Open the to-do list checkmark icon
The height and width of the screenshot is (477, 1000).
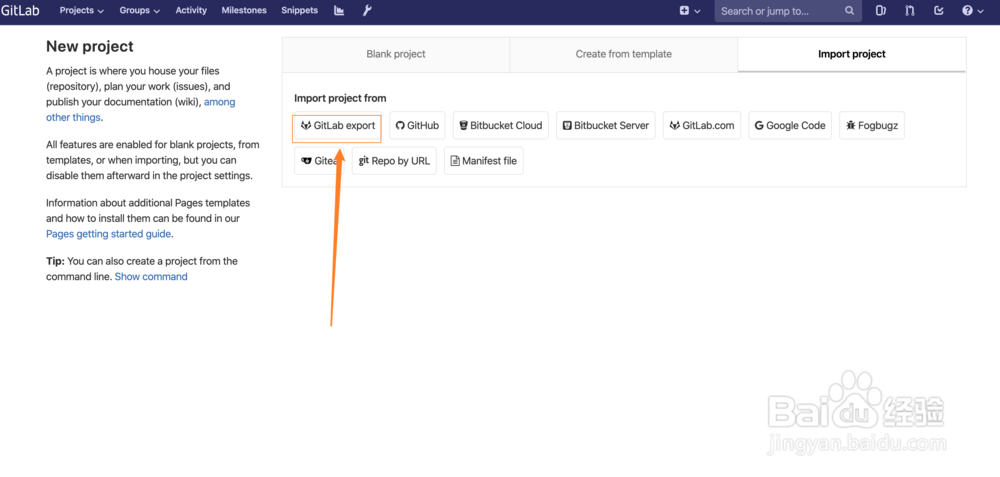(x=938, y=11)
